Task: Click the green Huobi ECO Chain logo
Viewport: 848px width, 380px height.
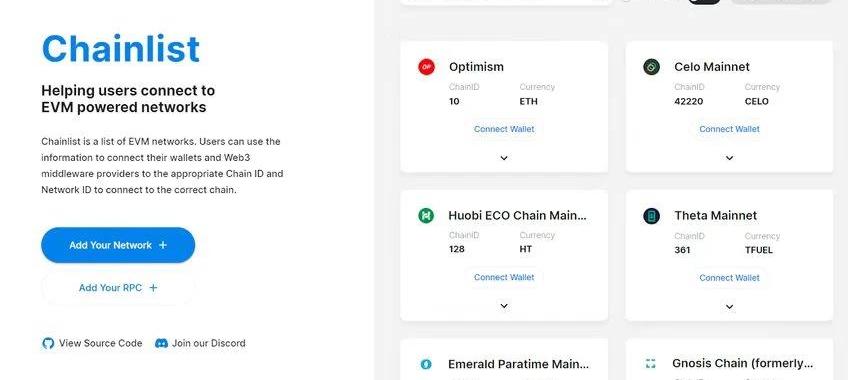Action: pos(426,216)
